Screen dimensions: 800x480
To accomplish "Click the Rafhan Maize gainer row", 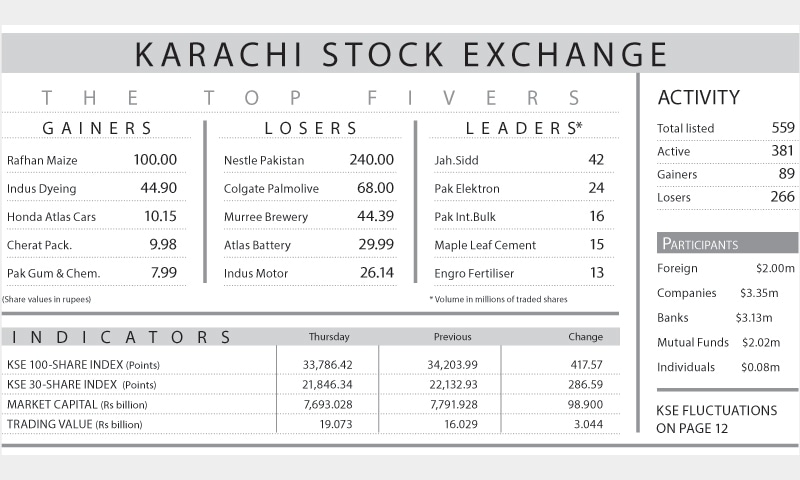I will (x=92, y=160).
